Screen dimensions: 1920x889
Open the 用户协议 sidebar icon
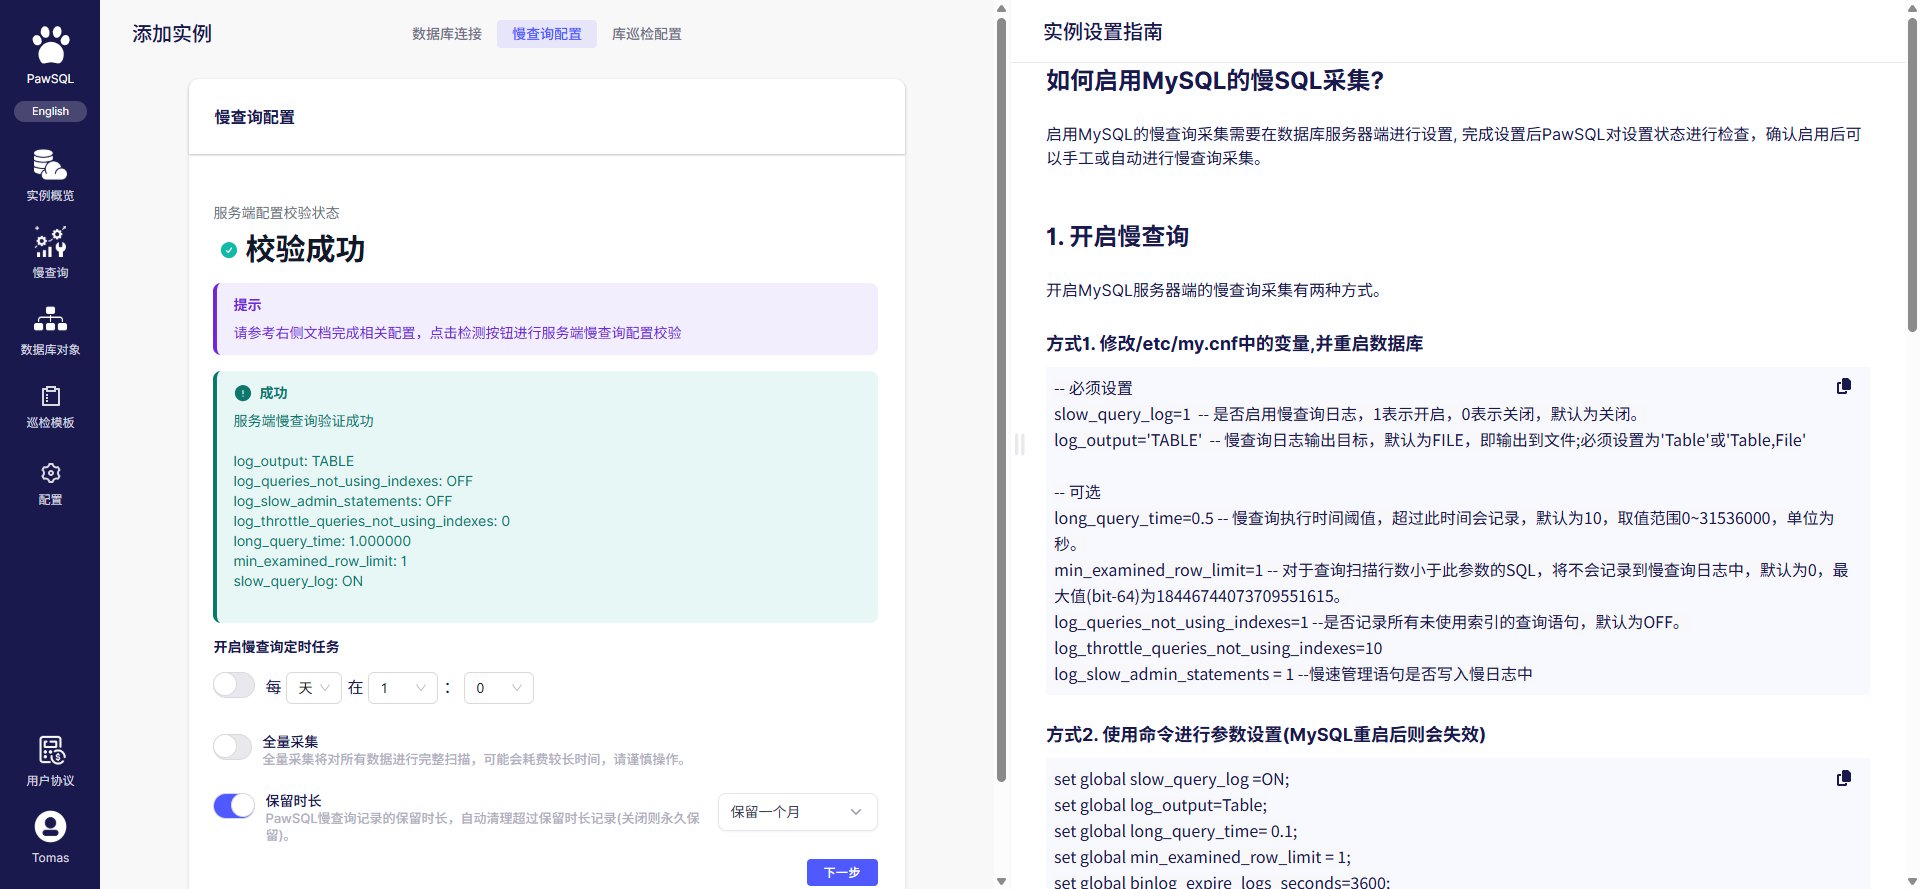pyautogui.click(x=50, y=750)
